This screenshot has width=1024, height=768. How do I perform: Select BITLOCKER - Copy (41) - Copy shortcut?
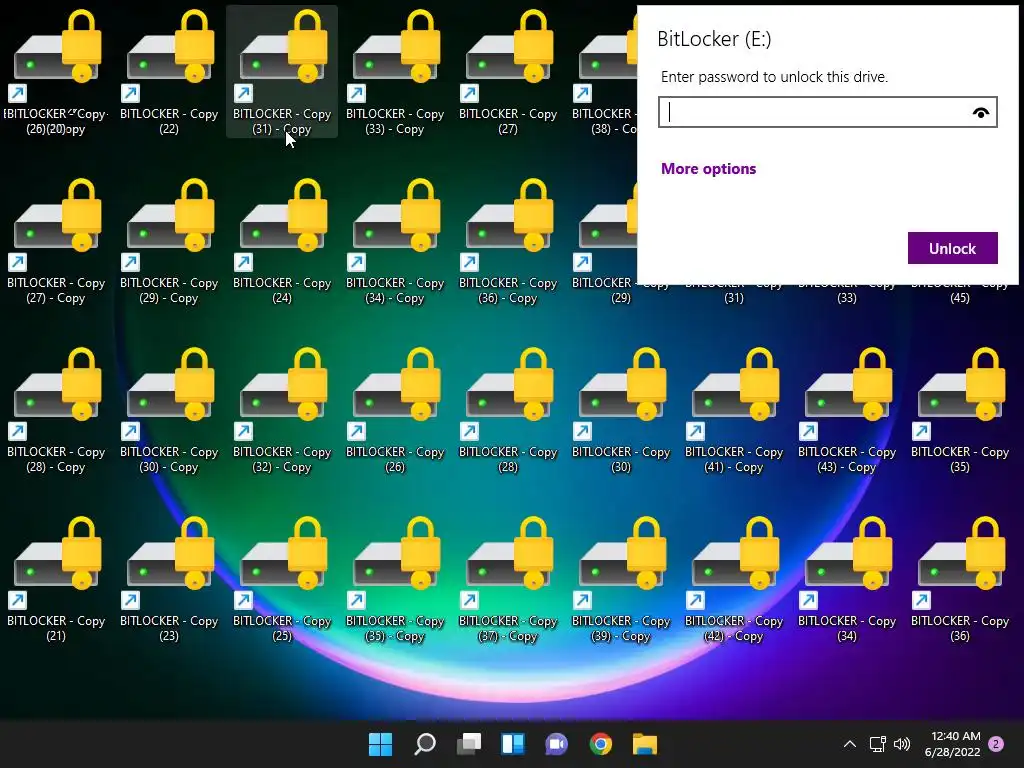click(734, 410)
